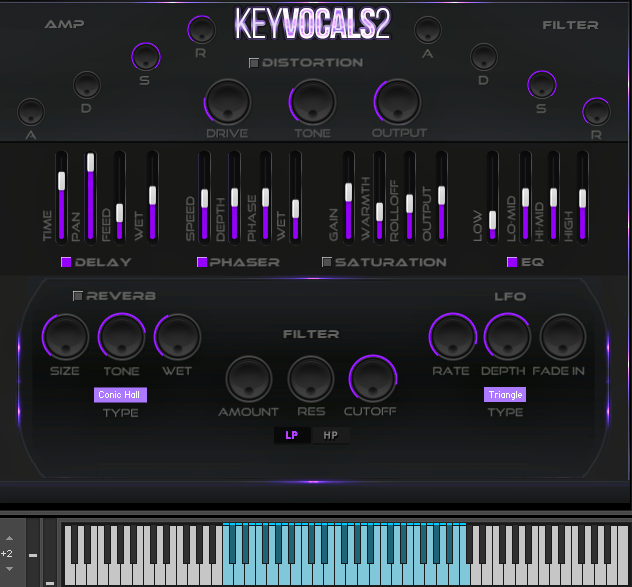Click the Distortion Drive knob
This screenshot has height=587, width=632.
[228, 102]
